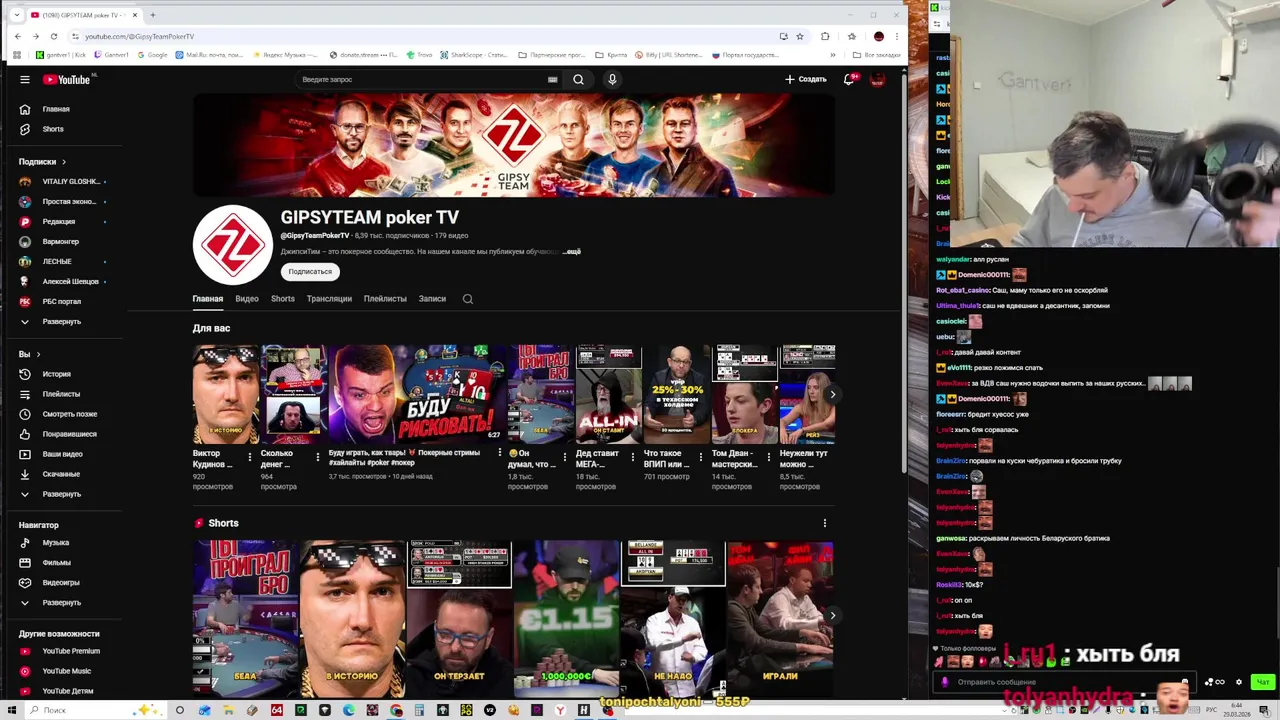
Task: Expand Подписки section chevron
Action: pos(64,162)
